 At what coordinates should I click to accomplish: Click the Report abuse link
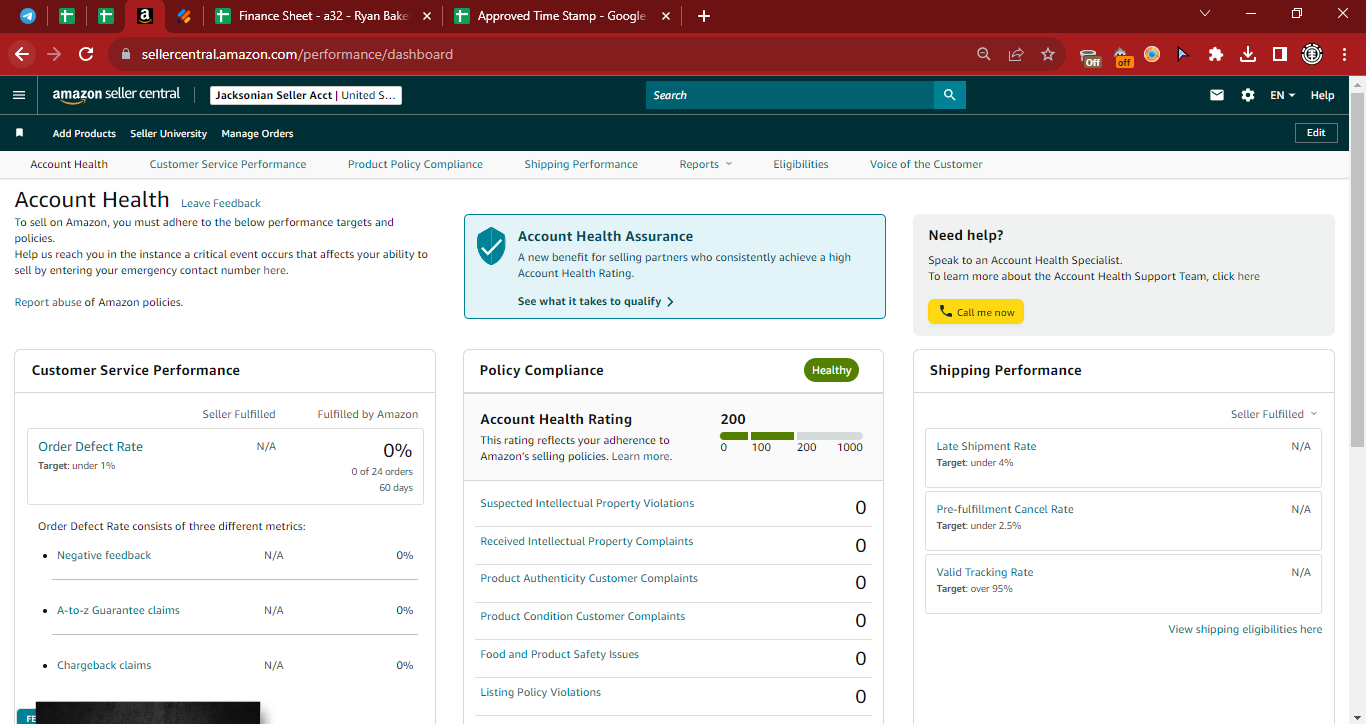tap(48, 302)
